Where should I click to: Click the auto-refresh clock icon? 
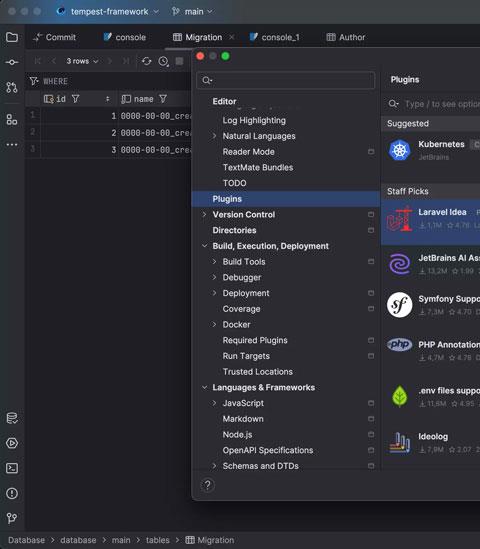[164, 61]
